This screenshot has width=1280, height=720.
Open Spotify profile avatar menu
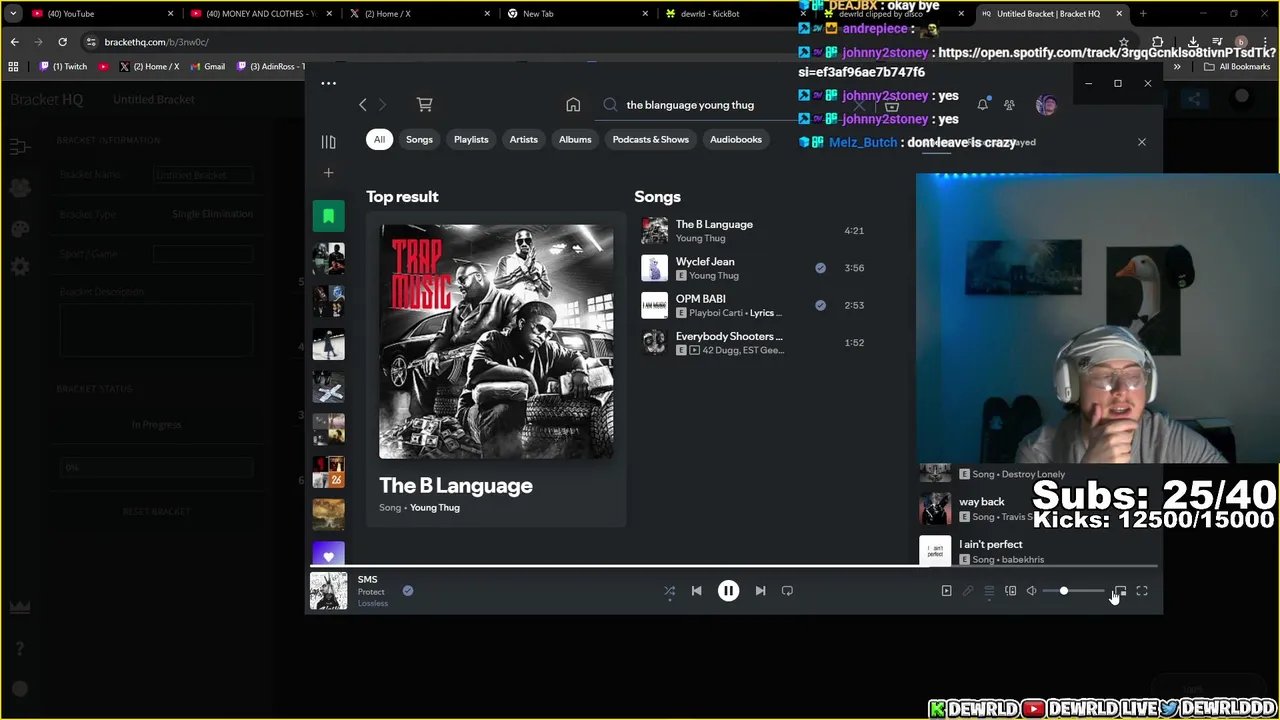pyautogui.click(x=1046, y=105)
